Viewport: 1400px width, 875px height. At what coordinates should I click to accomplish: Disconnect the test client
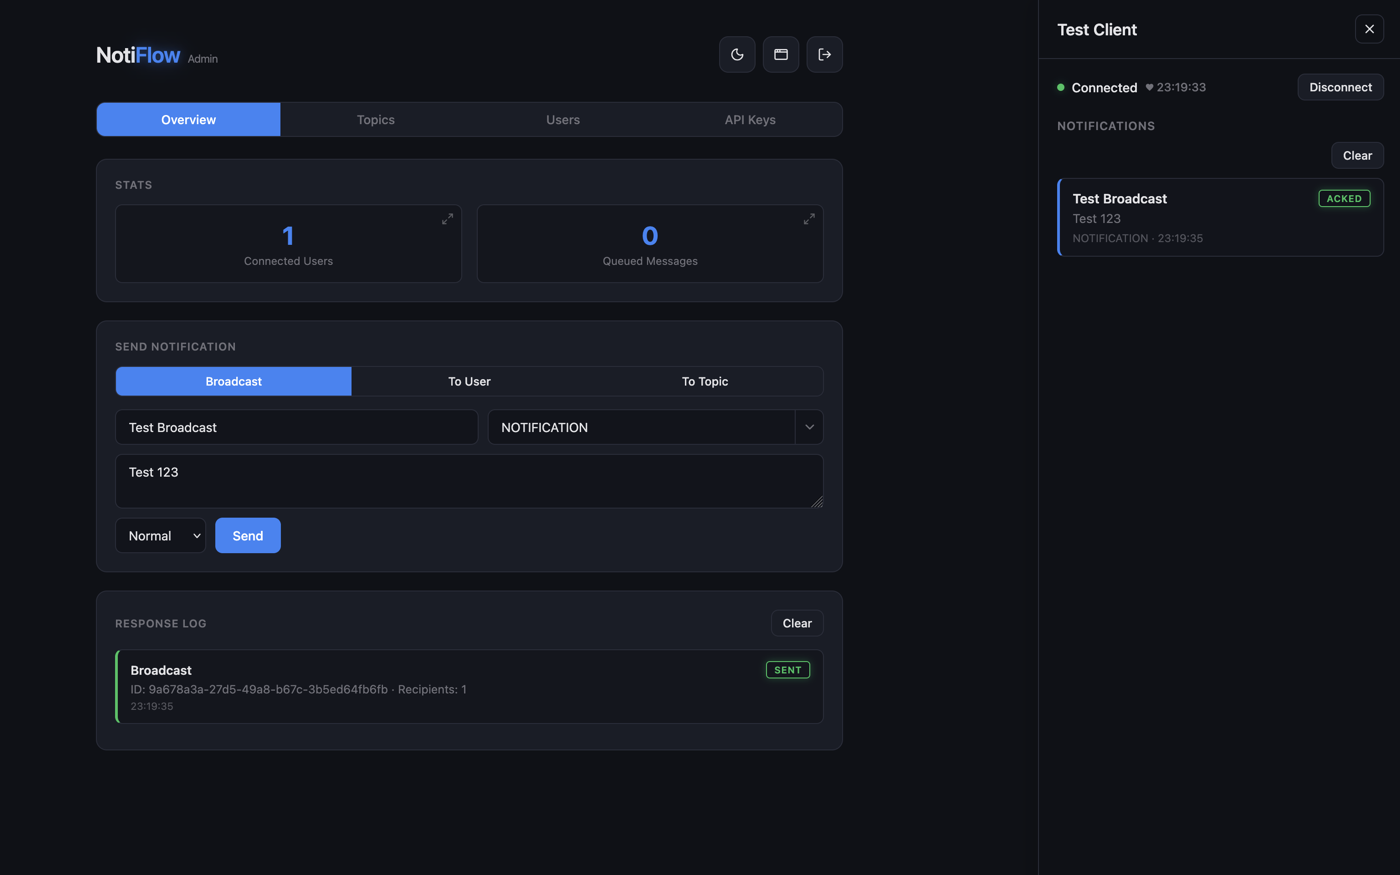tap(1341, 87)
